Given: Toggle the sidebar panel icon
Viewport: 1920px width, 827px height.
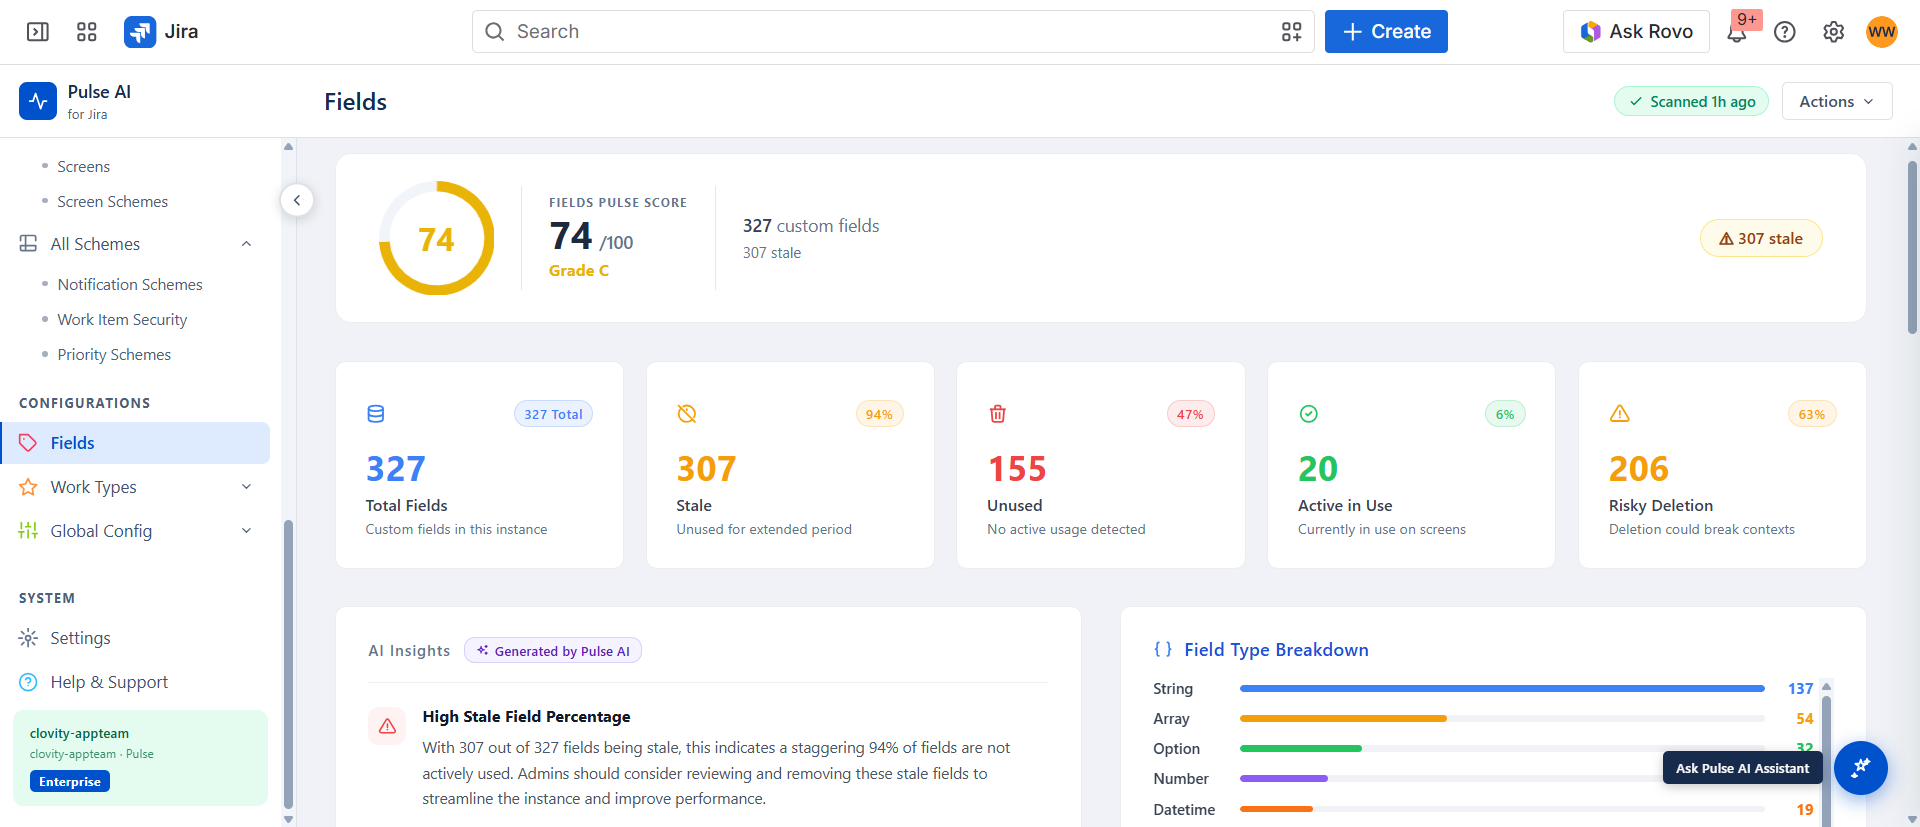Looking at the screenshot, I should tap(38, 32).
